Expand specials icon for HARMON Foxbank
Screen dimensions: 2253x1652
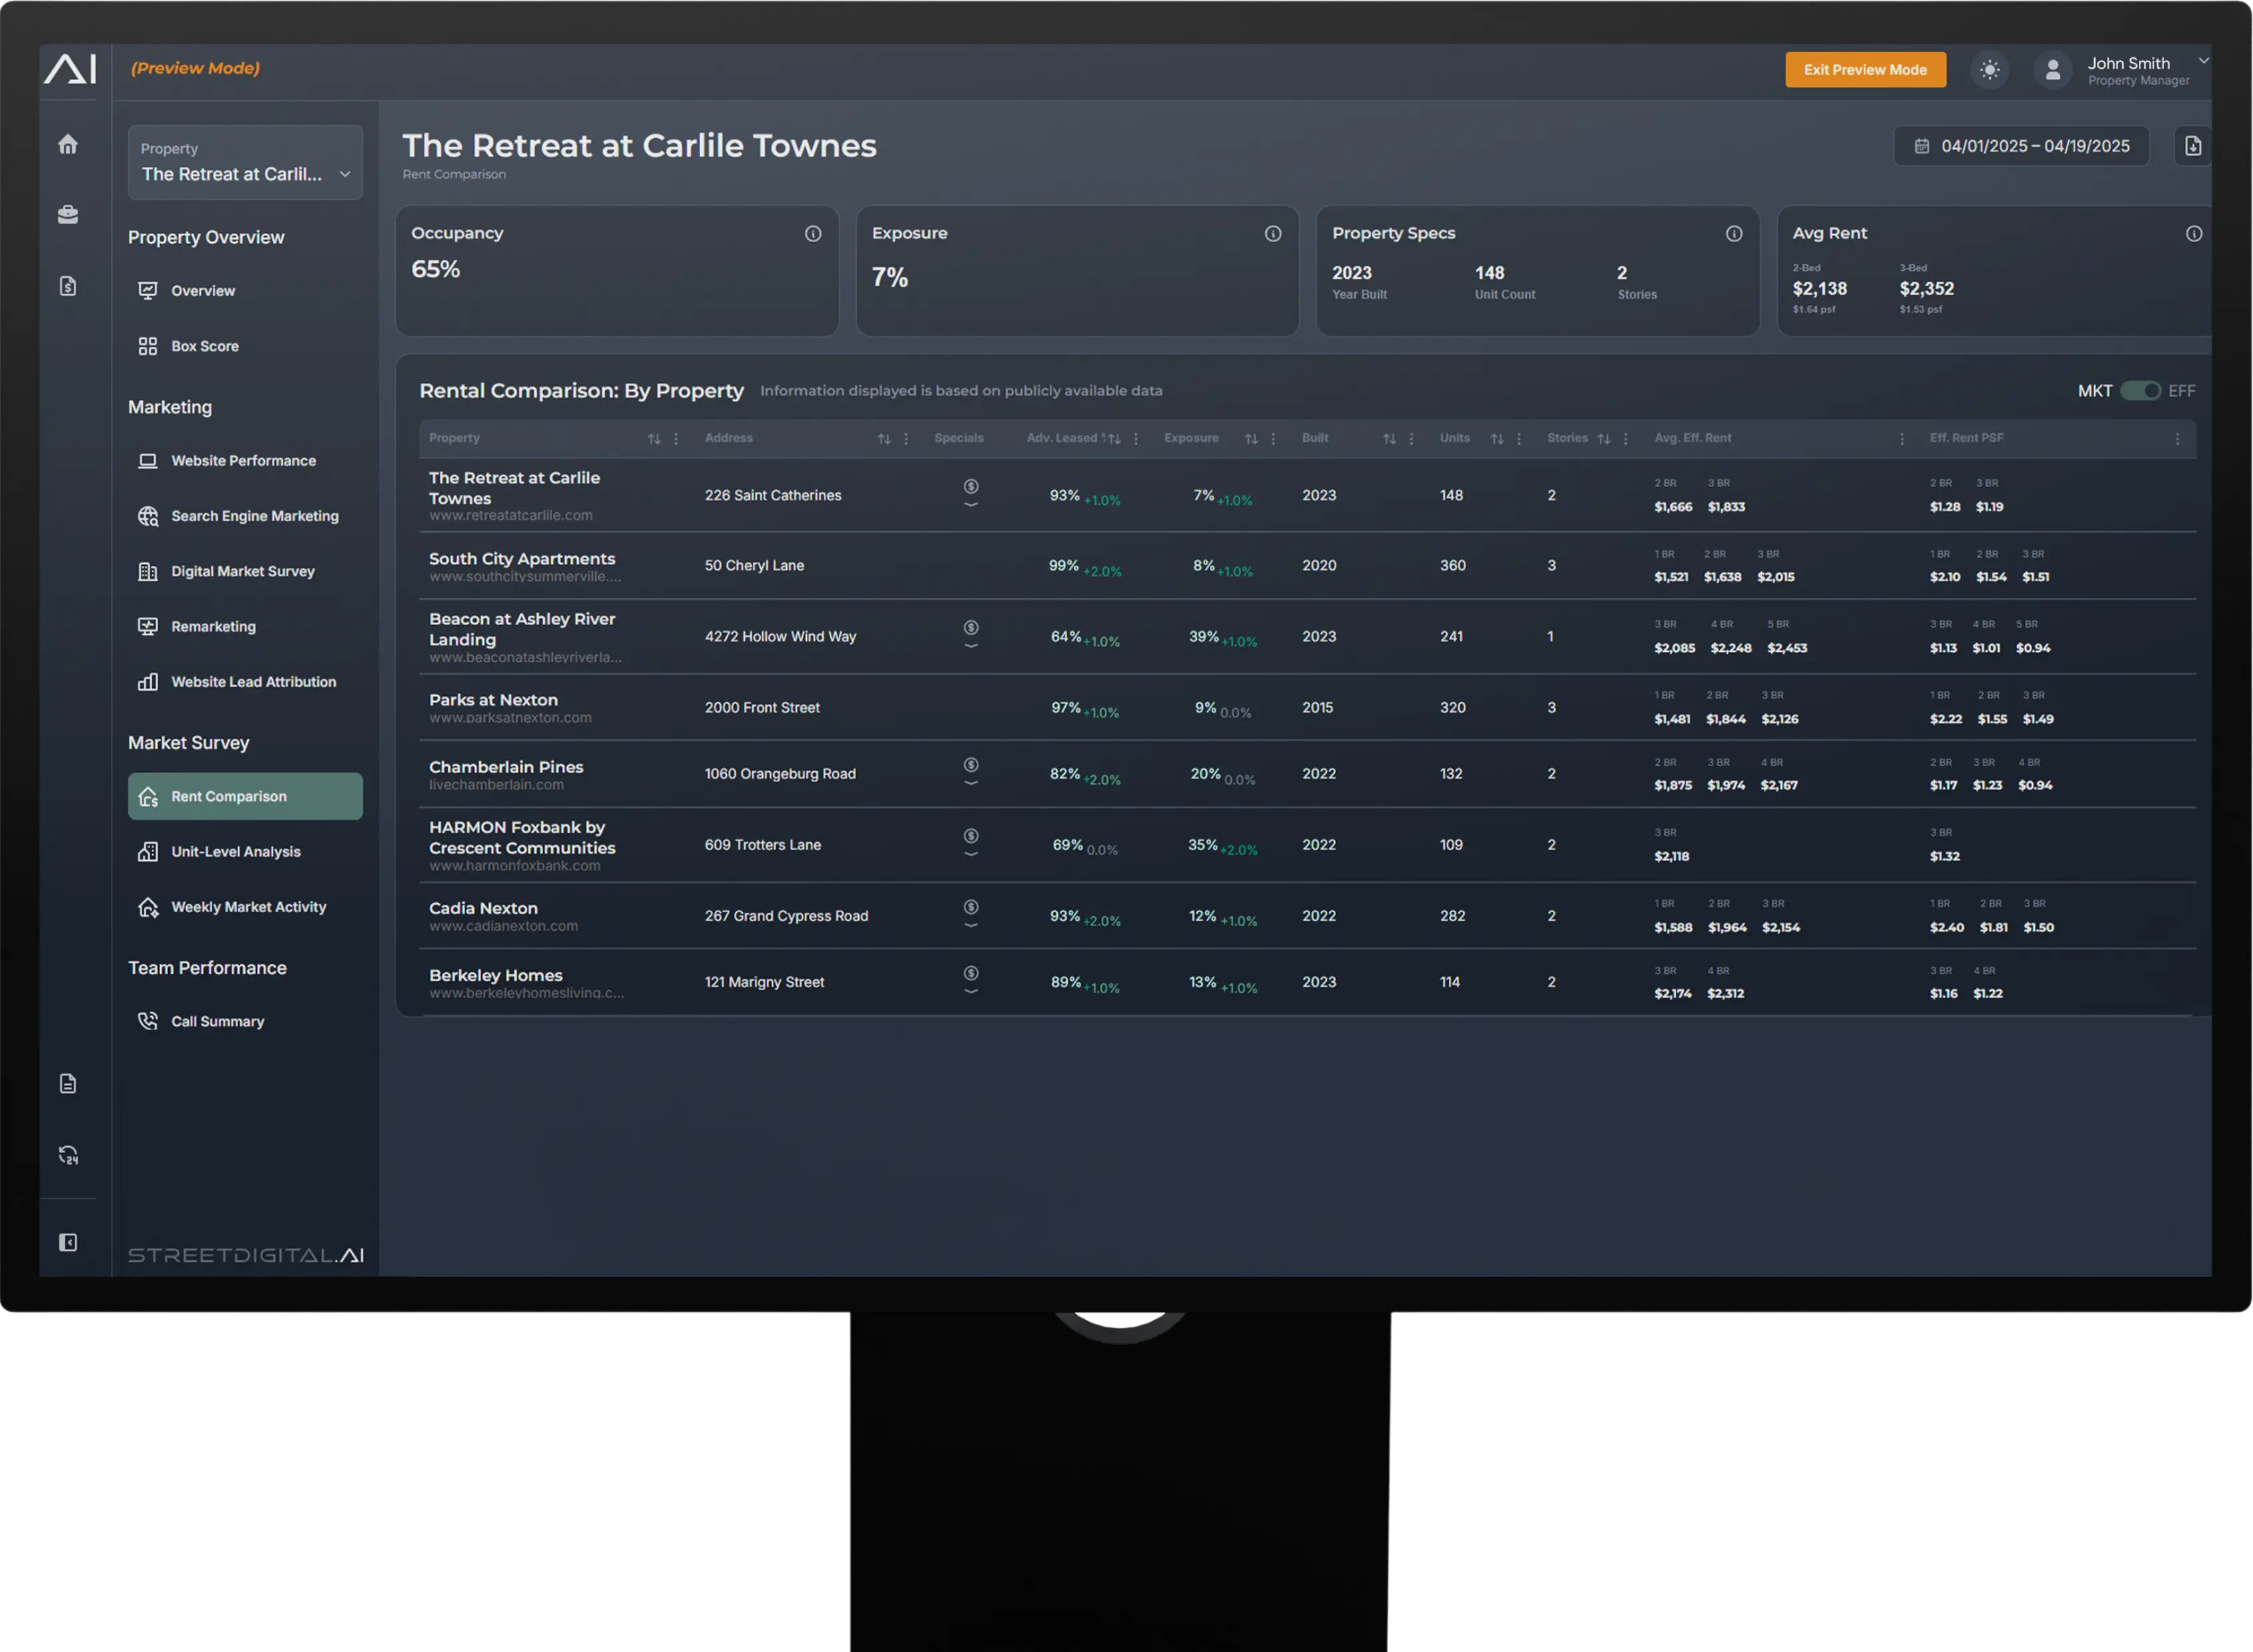[971, 842]
